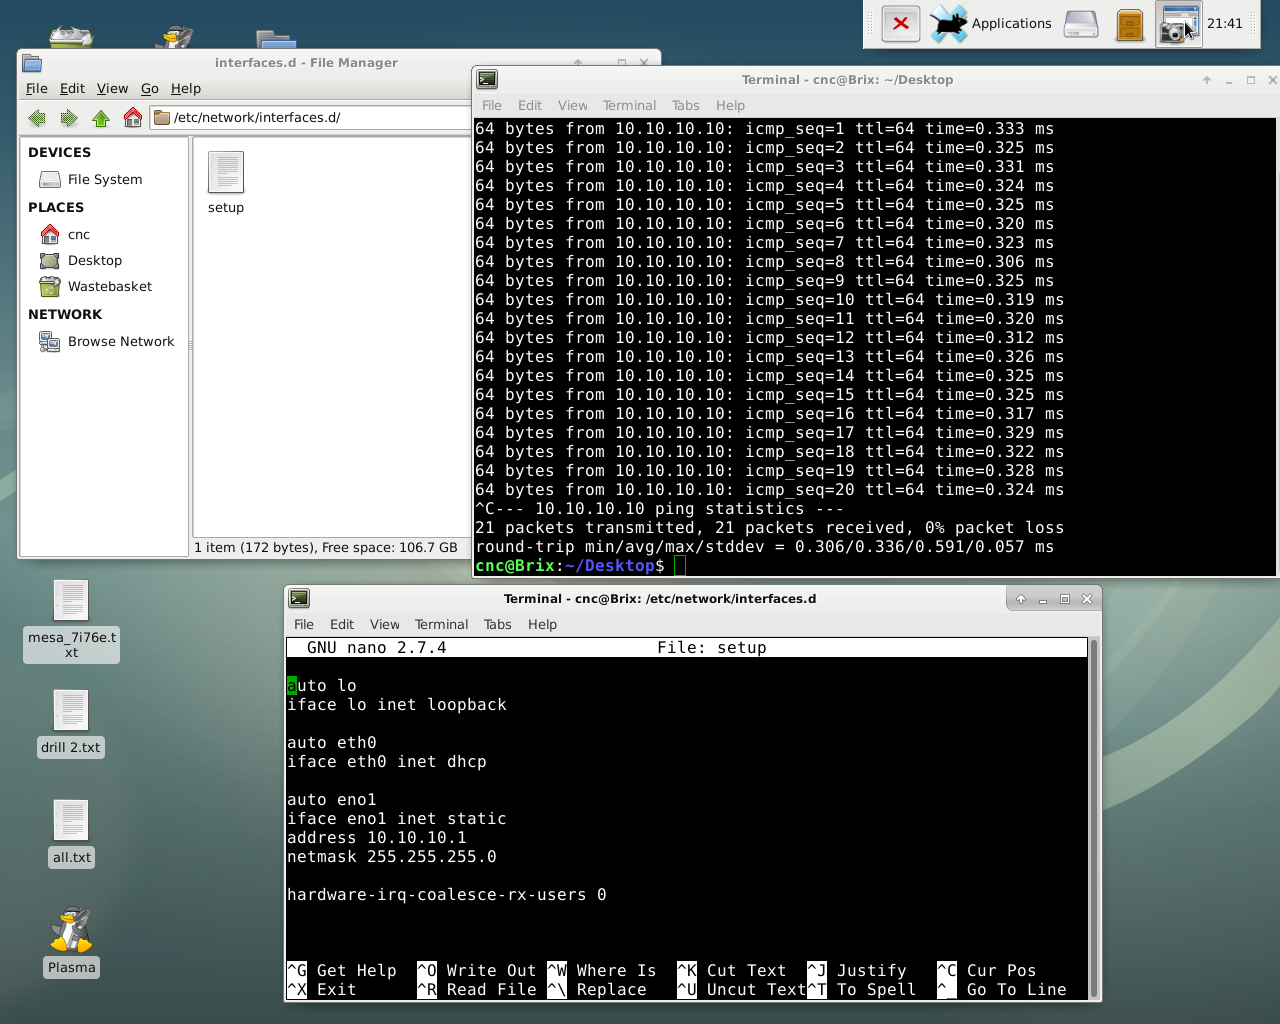The width and height of the screenshot is (1280, 1024).
Task: Open Wastebasket from the sidebar
Action: 109,286
